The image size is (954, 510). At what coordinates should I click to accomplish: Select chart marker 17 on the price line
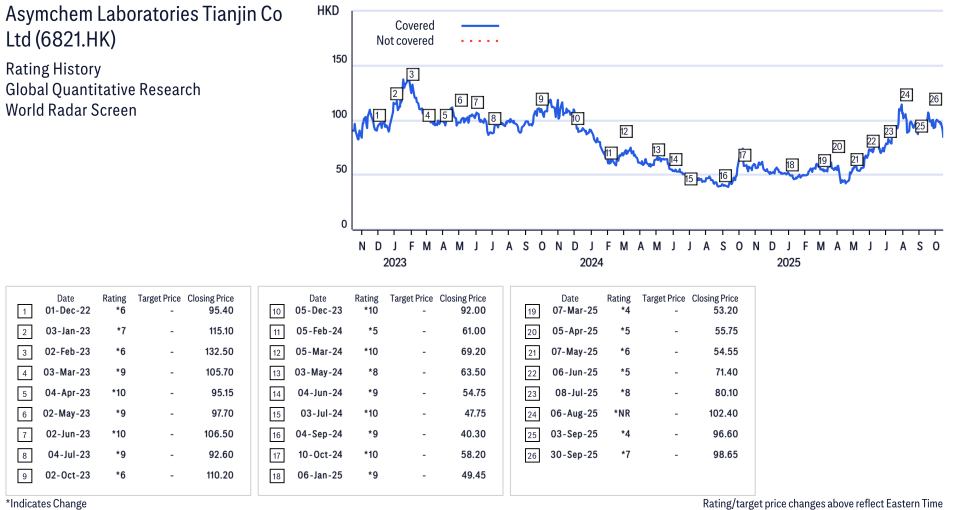tap(744, 154)
